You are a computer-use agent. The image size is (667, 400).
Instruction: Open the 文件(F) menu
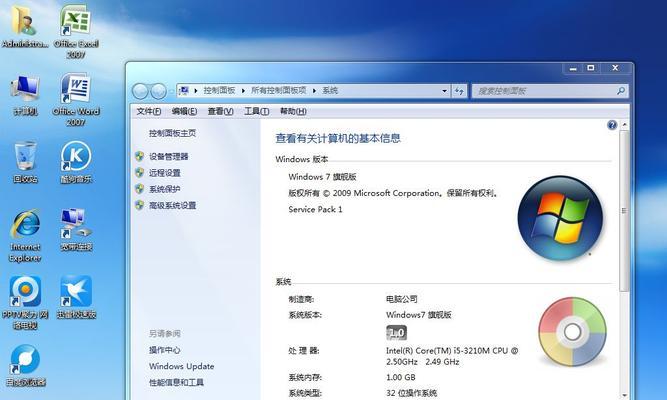pyautogui.click(x=148, y=111)
